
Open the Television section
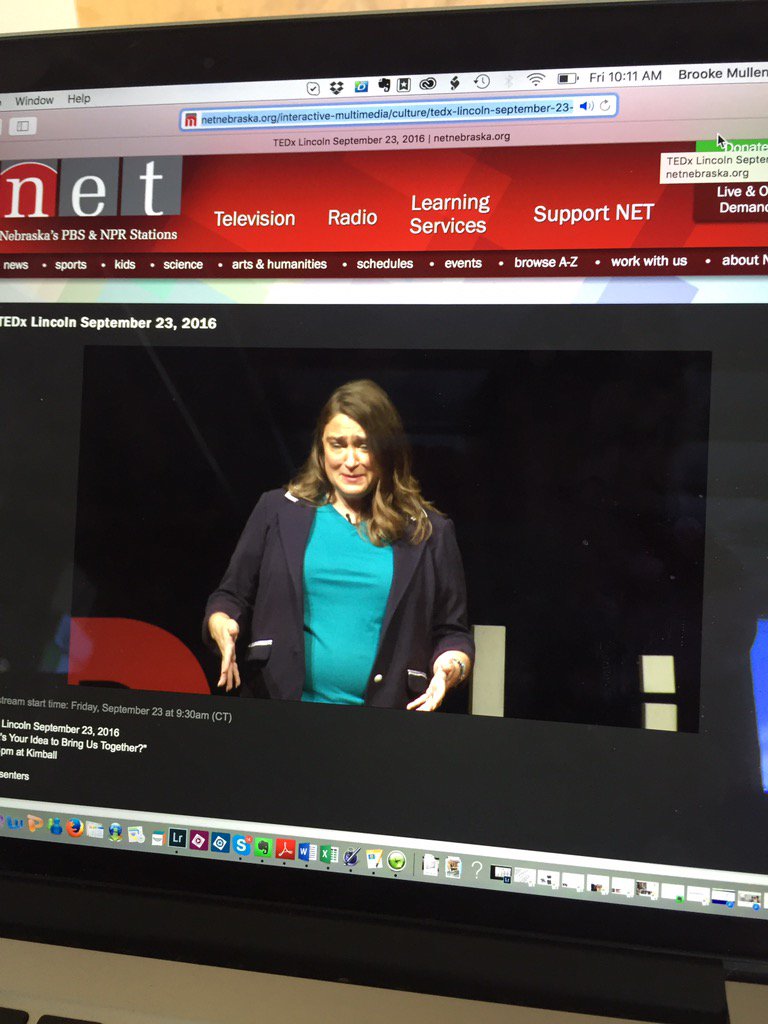click(255, 218)
